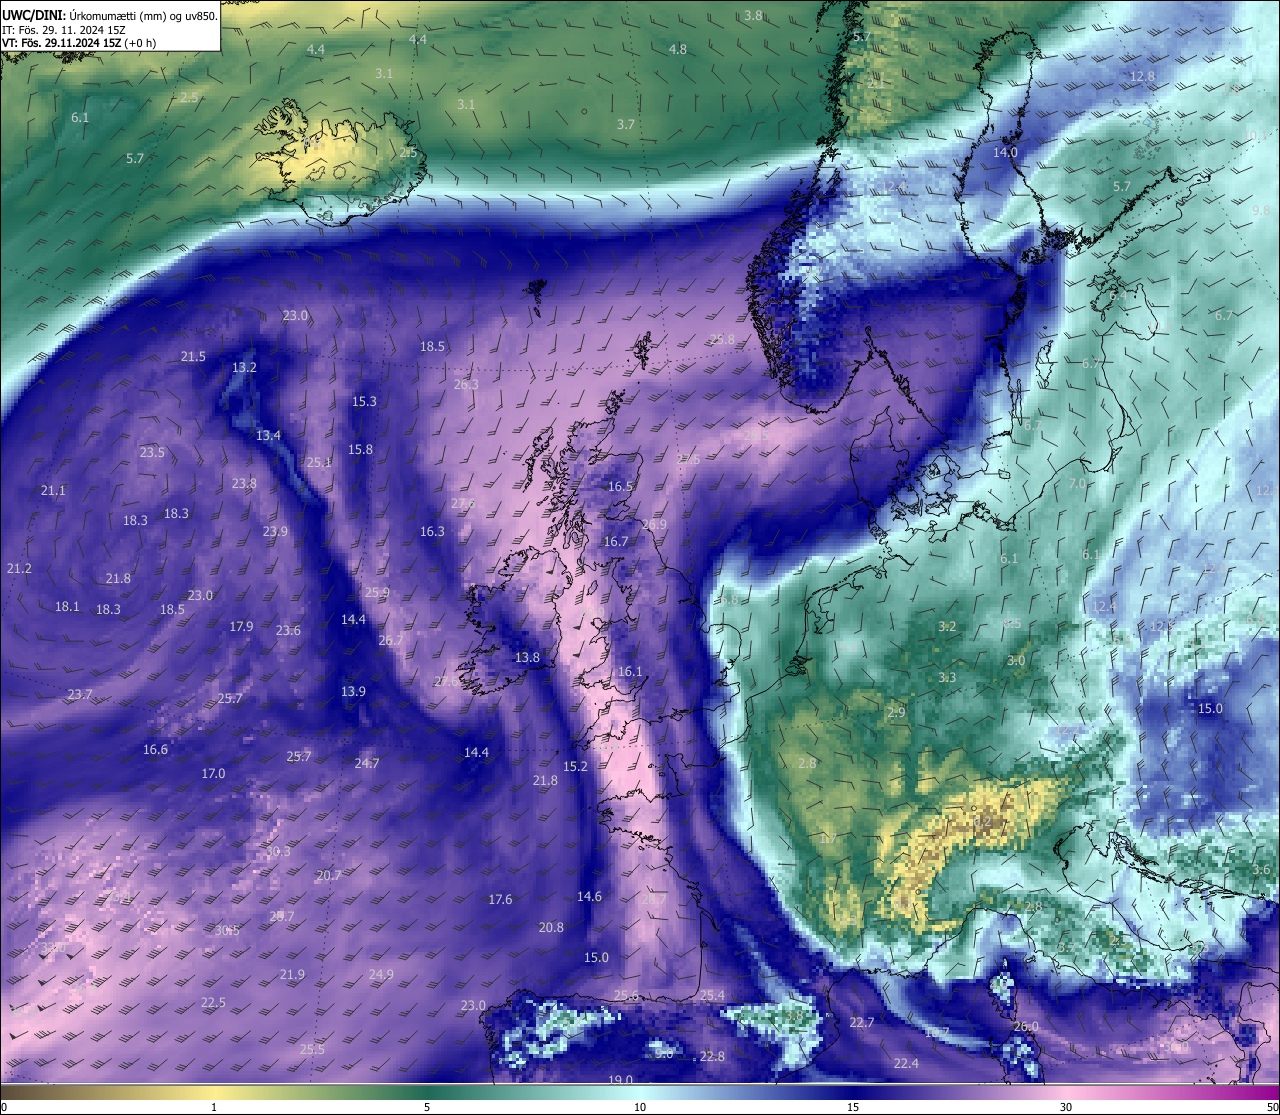This screenshot has height=1115, width=1280.
Task: Click the 25.4 value near southwest France
Action: tap(712, 995)
